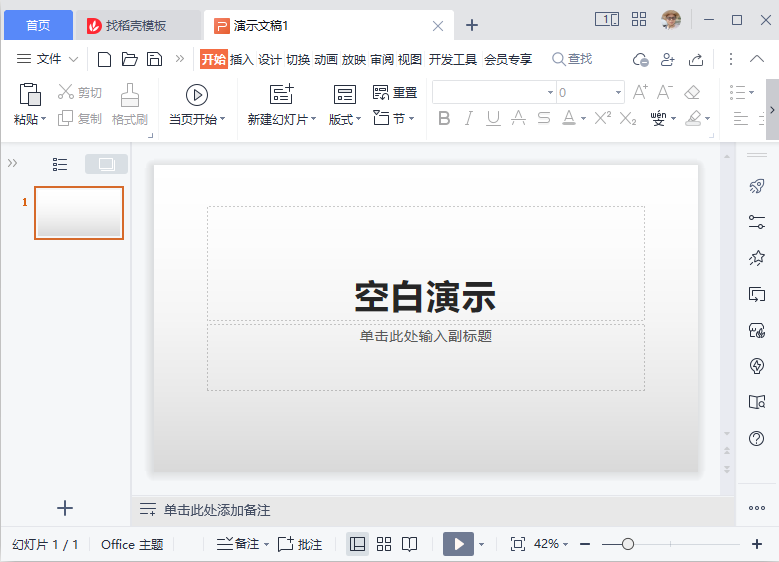Click the share export icon

[696, 60]
